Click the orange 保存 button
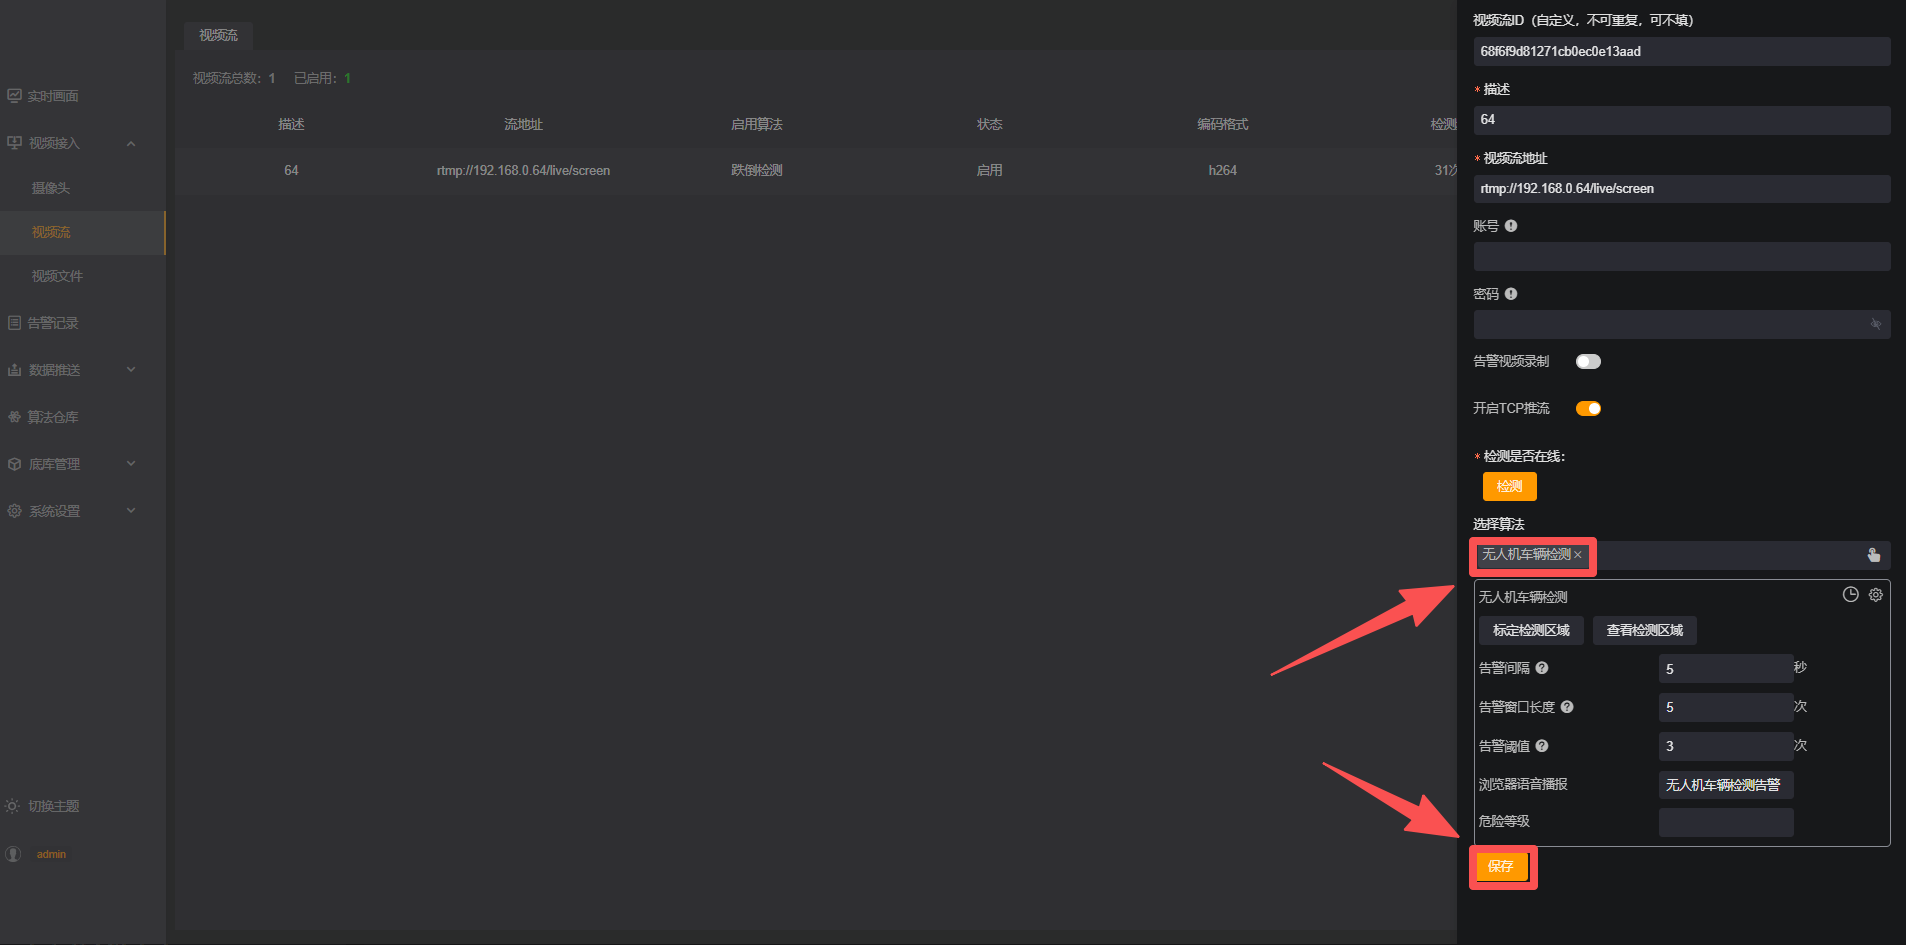The width and height of the screenshot is (1906, 945). (1501, 867)
